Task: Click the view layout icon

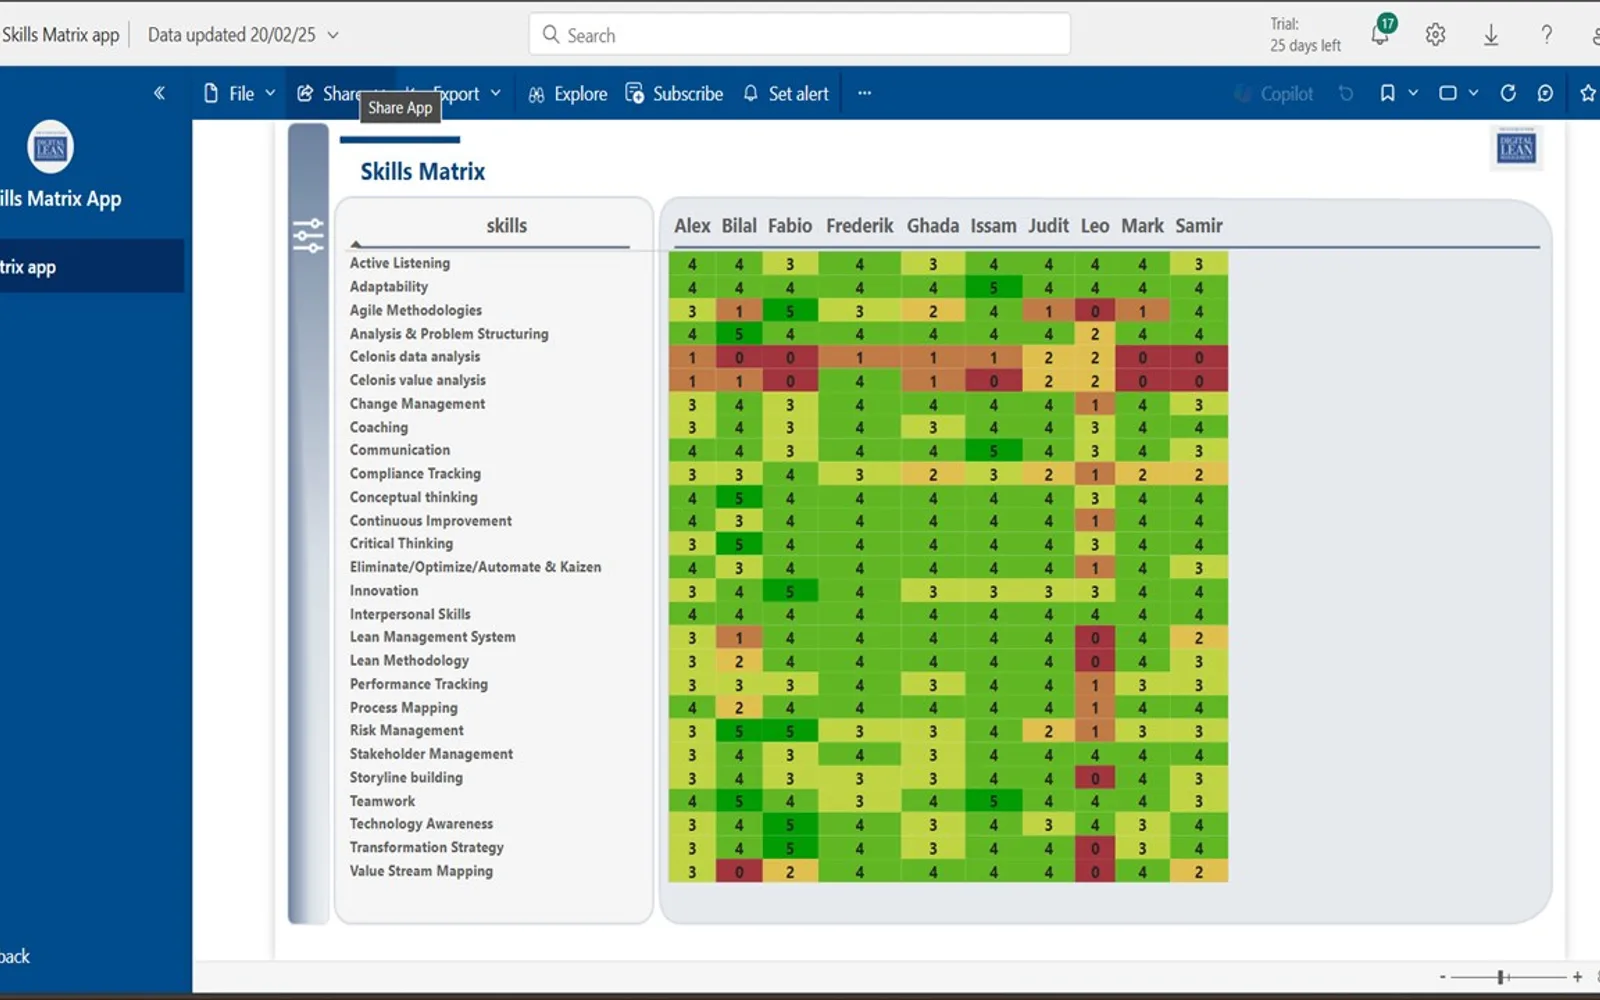Action: 1447,93
